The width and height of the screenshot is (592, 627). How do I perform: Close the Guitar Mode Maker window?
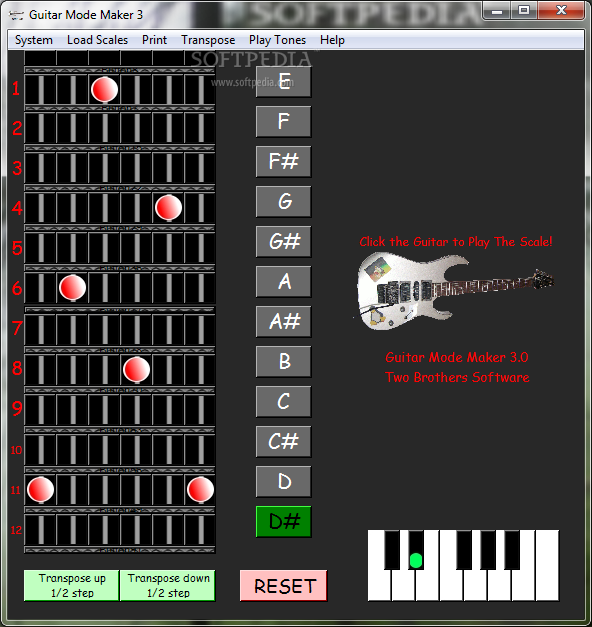(x=561, y=10)
